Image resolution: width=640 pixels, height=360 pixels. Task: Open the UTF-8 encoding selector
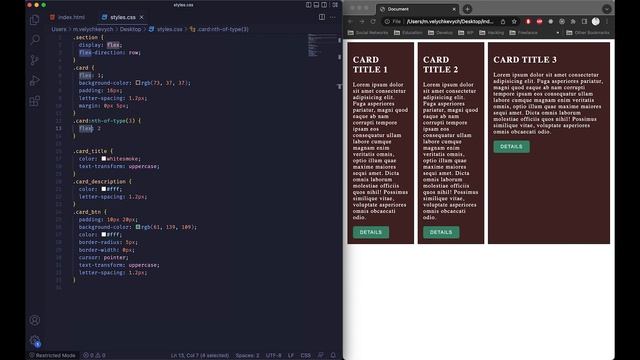273,355
